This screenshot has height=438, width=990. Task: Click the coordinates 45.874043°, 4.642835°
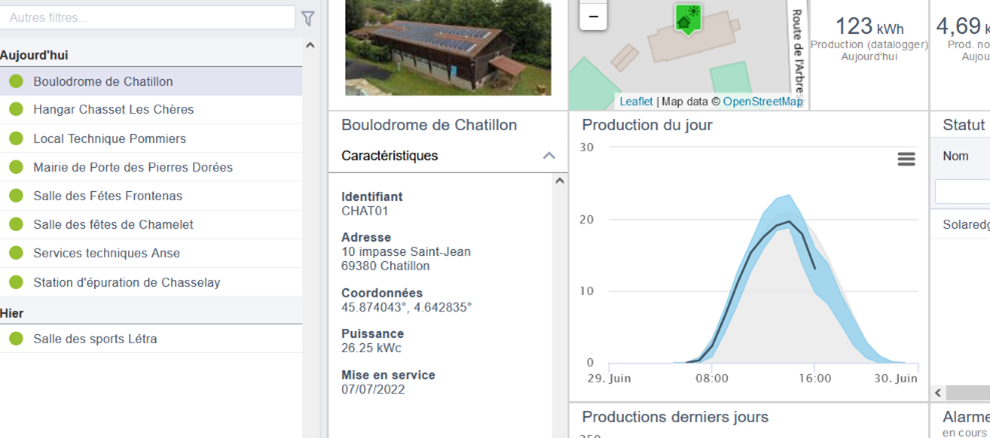407,307
